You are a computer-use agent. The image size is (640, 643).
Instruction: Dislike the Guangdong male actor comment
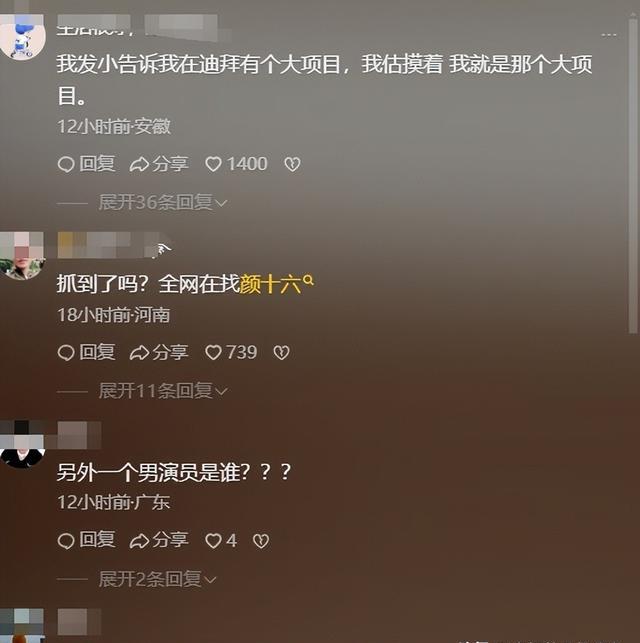point(261,541)
